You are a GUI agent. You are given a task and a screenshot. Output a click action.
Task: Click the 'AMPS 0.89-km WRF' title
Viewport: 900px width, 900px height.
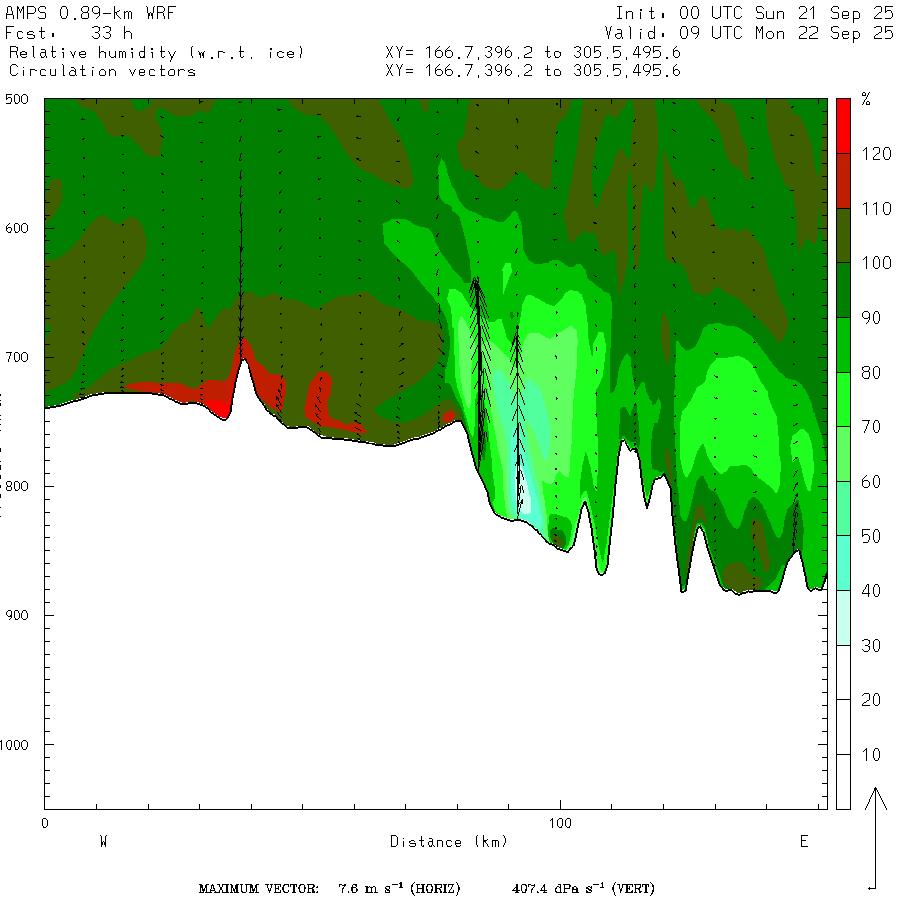point(90,13)
